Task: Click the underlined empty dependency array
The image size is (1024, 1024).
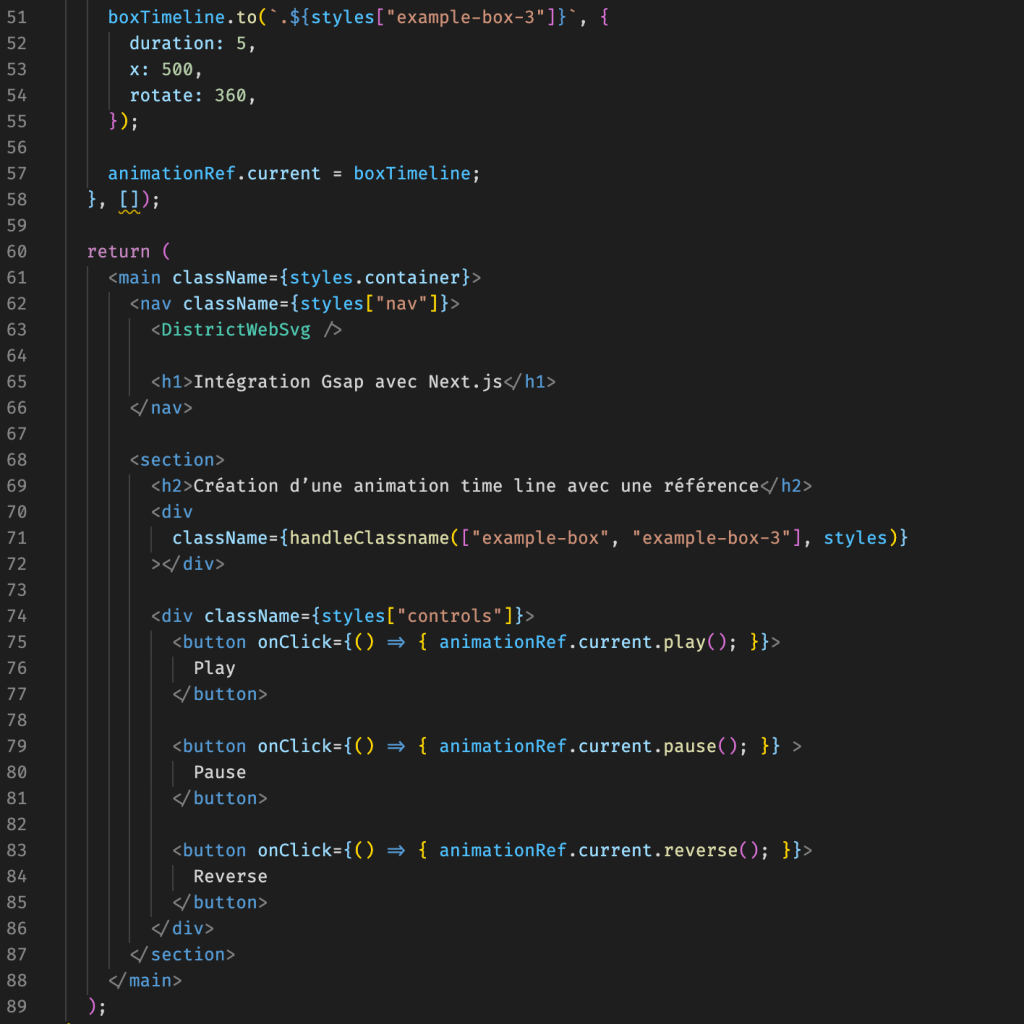Action: tap(130, 199)
